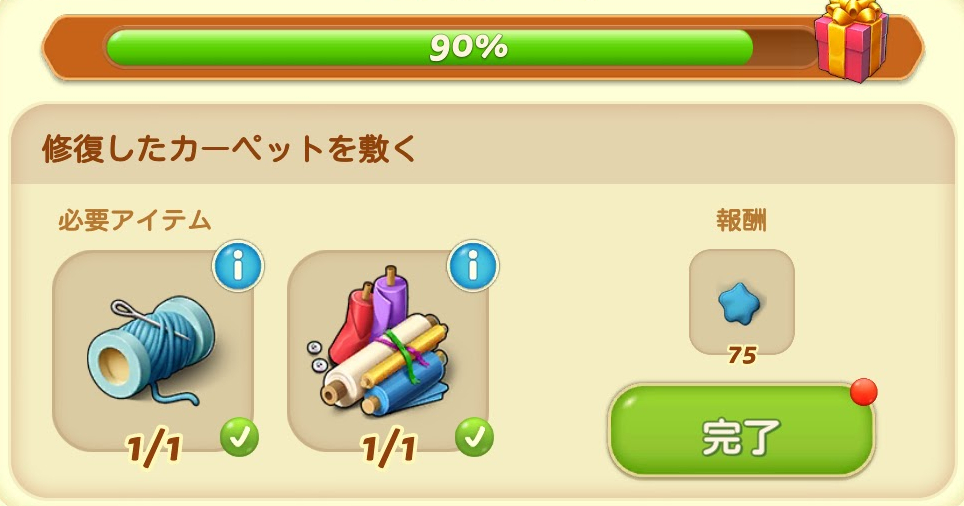Tap the red notification dot on 完了
Image resolution: width=964 pixels, height=506 pixels.
point(864,392)
